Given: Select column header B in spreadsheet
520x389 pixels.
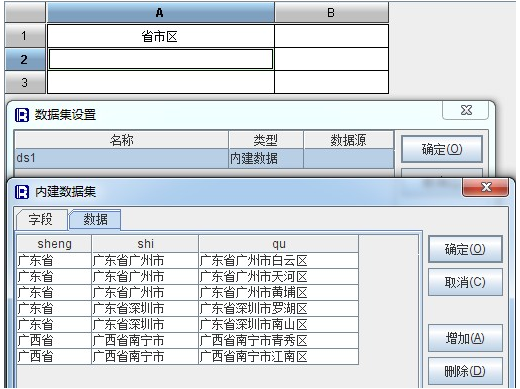Looking at the screenshot, I should tap(331, 13).
